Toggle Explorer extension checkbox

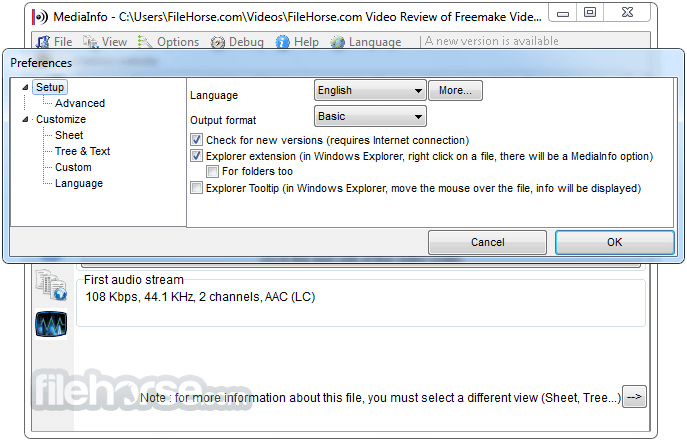pos(196,156)
